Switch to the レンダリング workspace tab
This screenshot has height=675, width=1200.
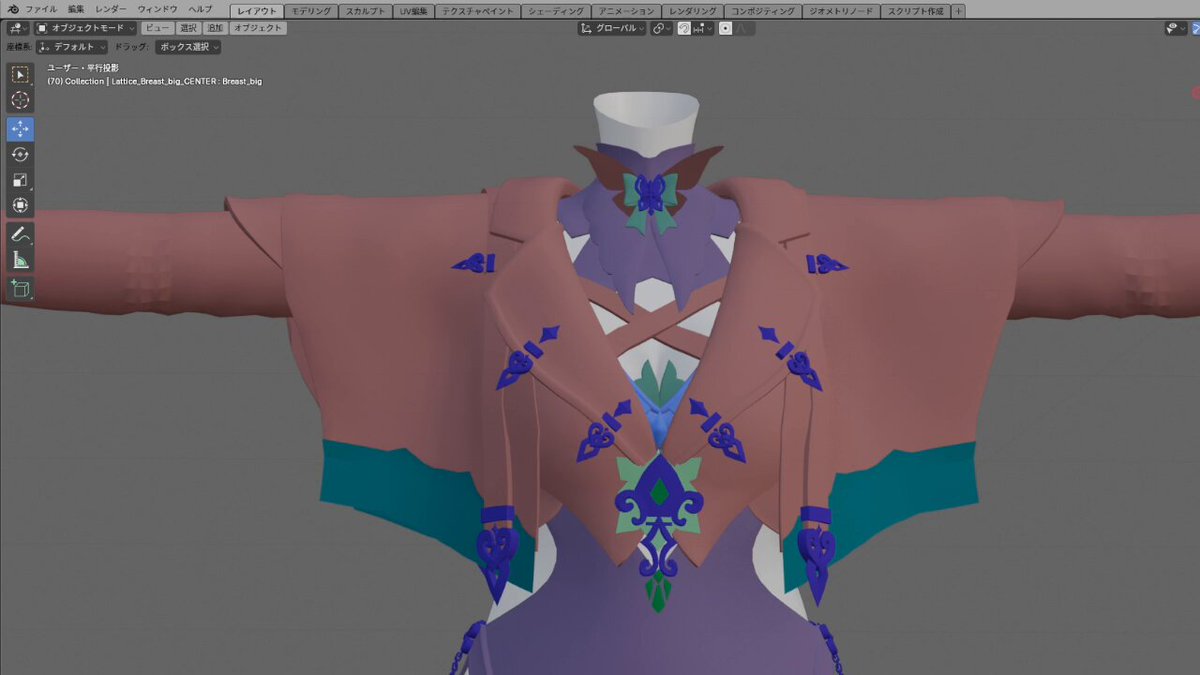pyautogui.click(x=693, y=11)
